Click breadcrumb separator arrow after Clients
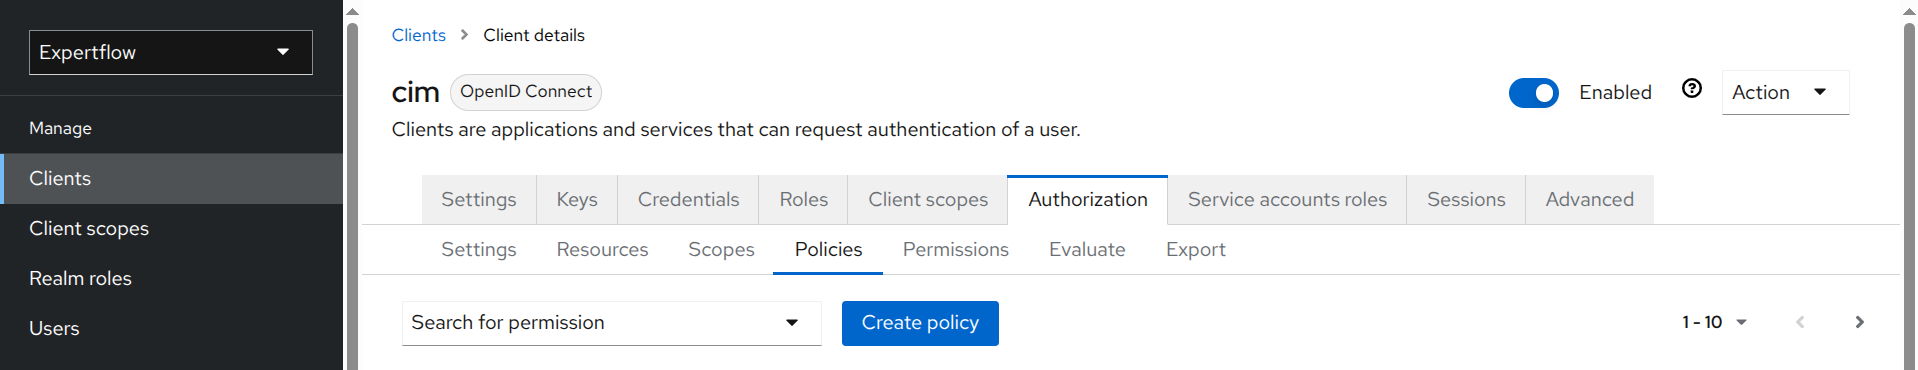This screenshot has width=1918, height=370. pyautogui.click(x=464, y=35)
